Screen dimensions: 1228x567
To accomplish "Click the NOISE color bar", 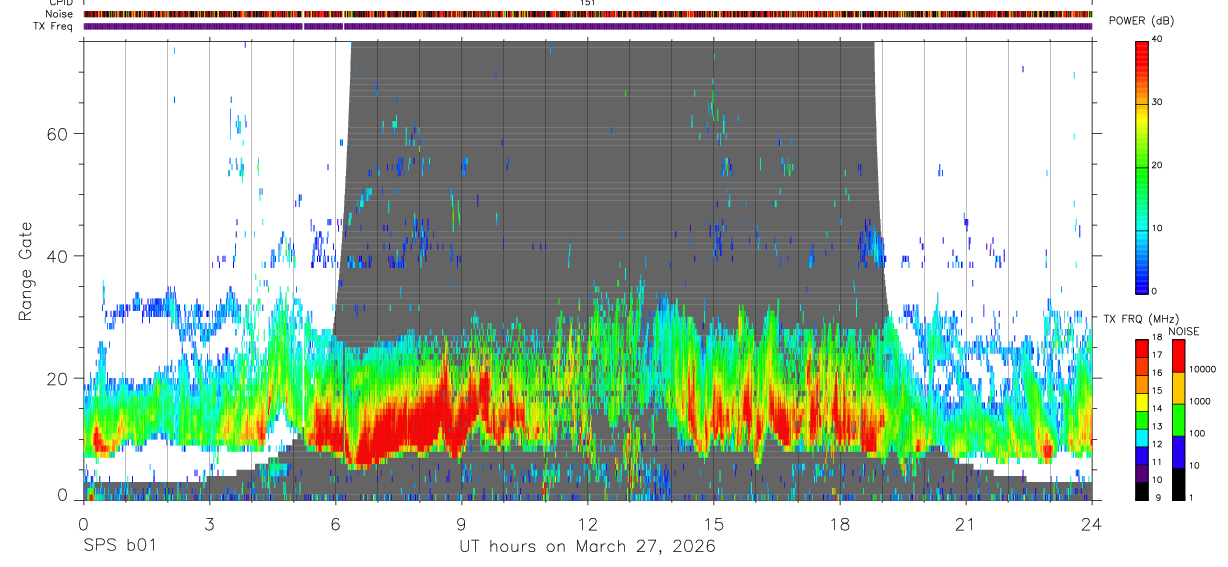I will [1178, 419].
